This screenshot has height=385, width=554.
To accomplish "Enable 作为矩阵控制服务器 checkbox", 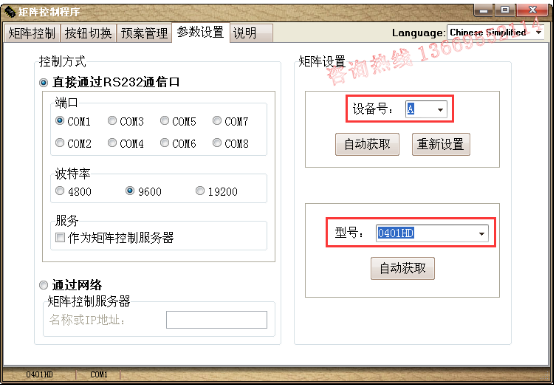I will (x=60, y=237).
